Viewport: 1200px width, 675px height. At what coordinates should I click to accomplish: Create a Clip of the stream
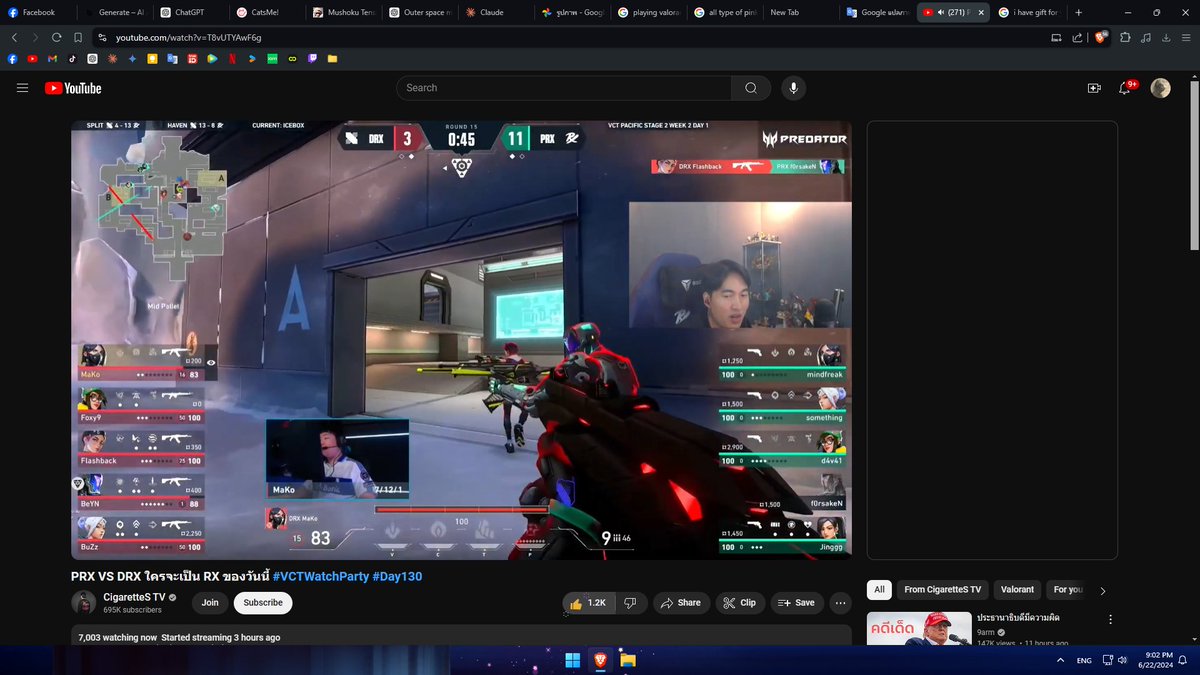point(740,603)
